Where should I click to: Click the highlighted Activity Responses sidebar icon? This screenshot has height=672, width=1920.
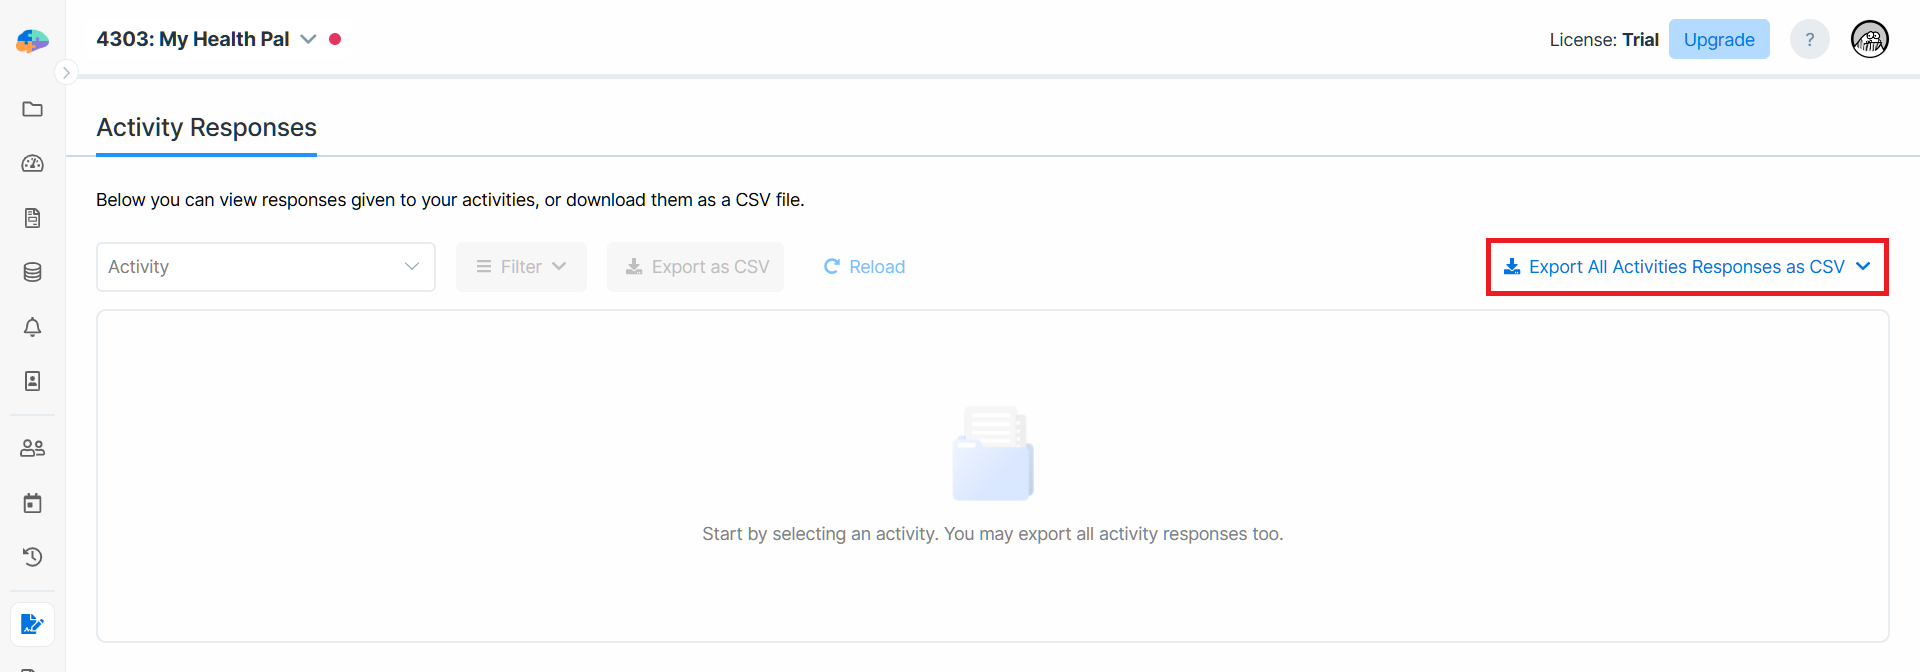click(x=32, y=623)
